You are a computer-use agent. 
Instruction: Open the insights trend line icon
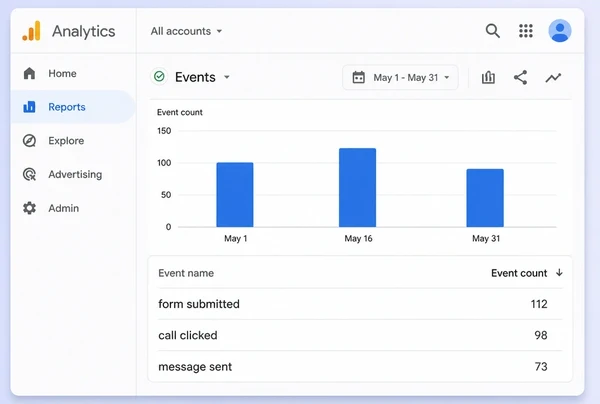553,78
